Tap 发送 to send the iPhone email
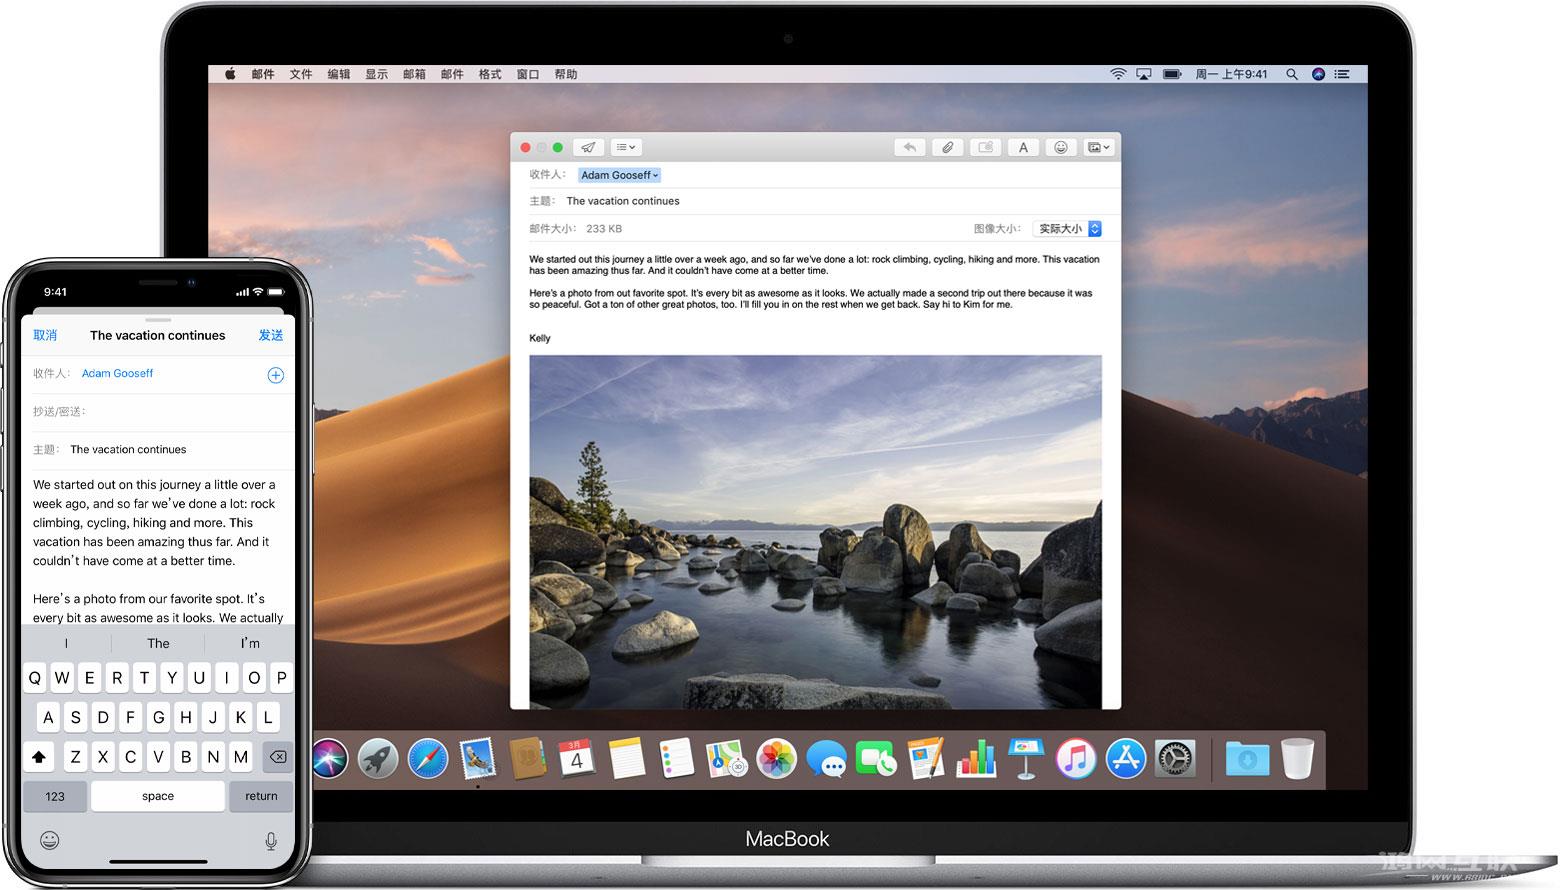This screenshot has width=1560, height=890. (x=270, y=335)
